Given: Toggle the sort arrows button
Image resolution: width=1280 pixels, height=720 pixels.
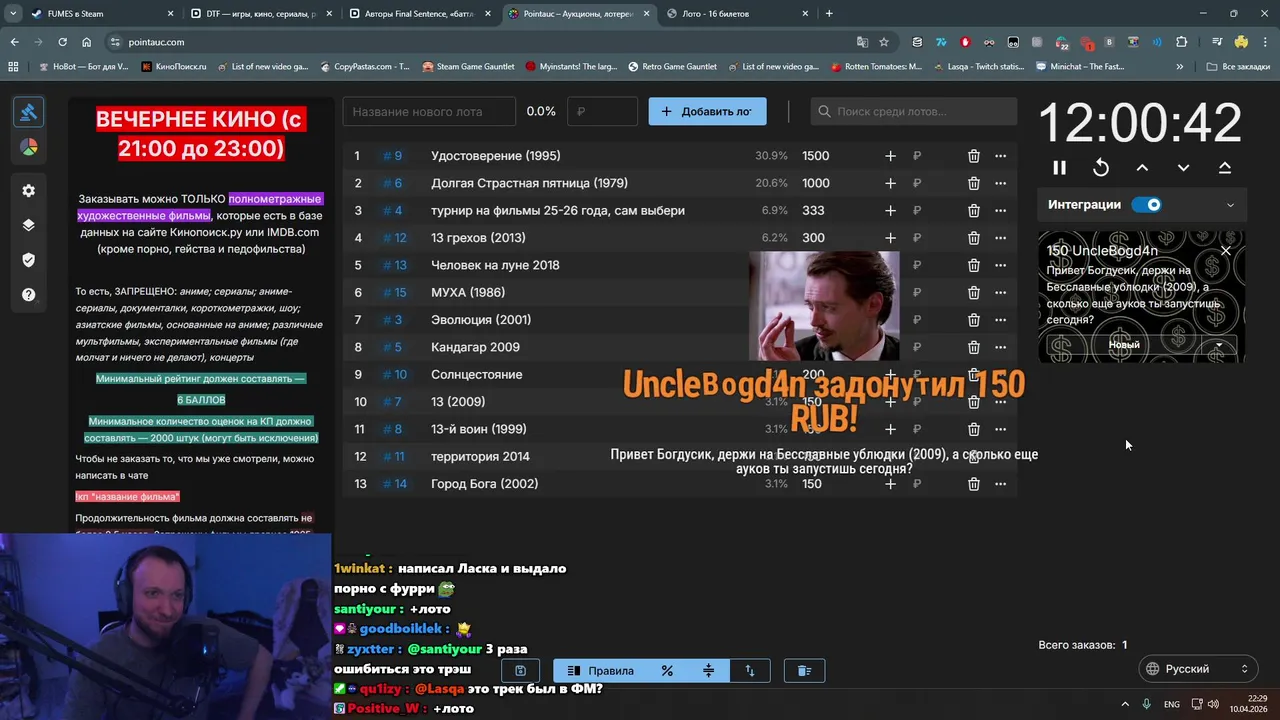Looking at the screenshot, I should pos(749,671).
